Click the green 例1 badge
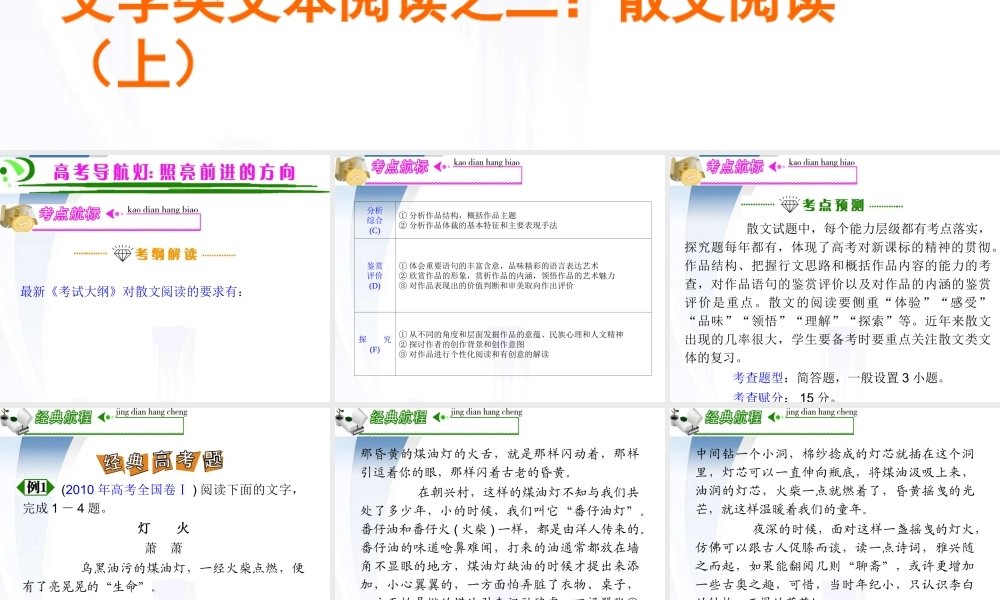 (x=36, y=488)
